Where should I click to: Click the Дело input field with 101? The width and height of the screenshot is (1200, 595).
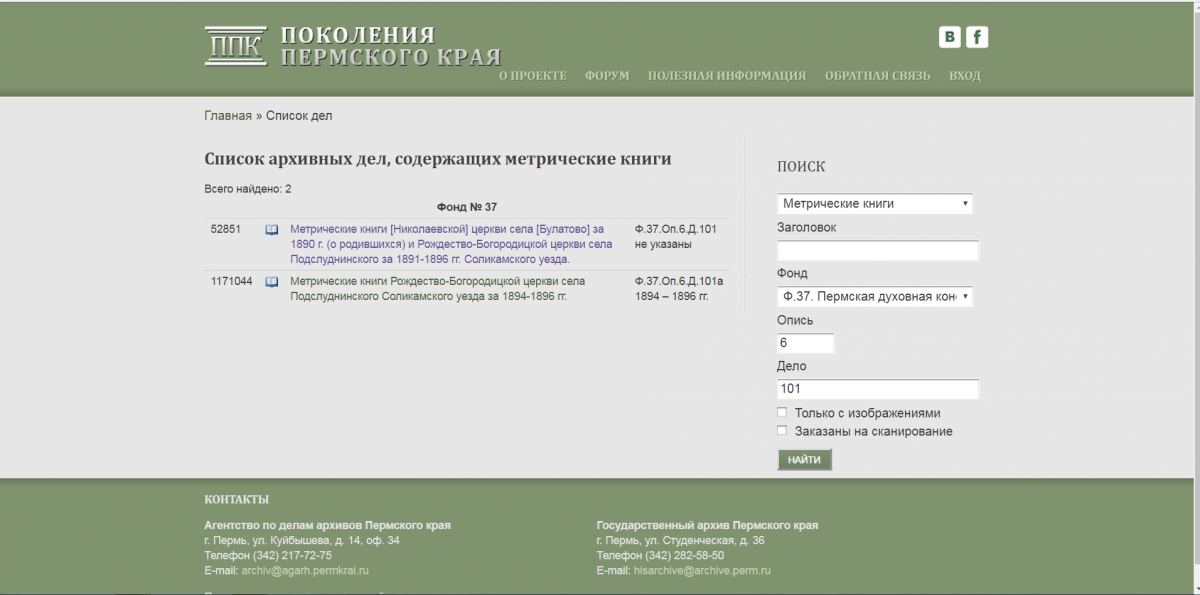pos(877,389)
